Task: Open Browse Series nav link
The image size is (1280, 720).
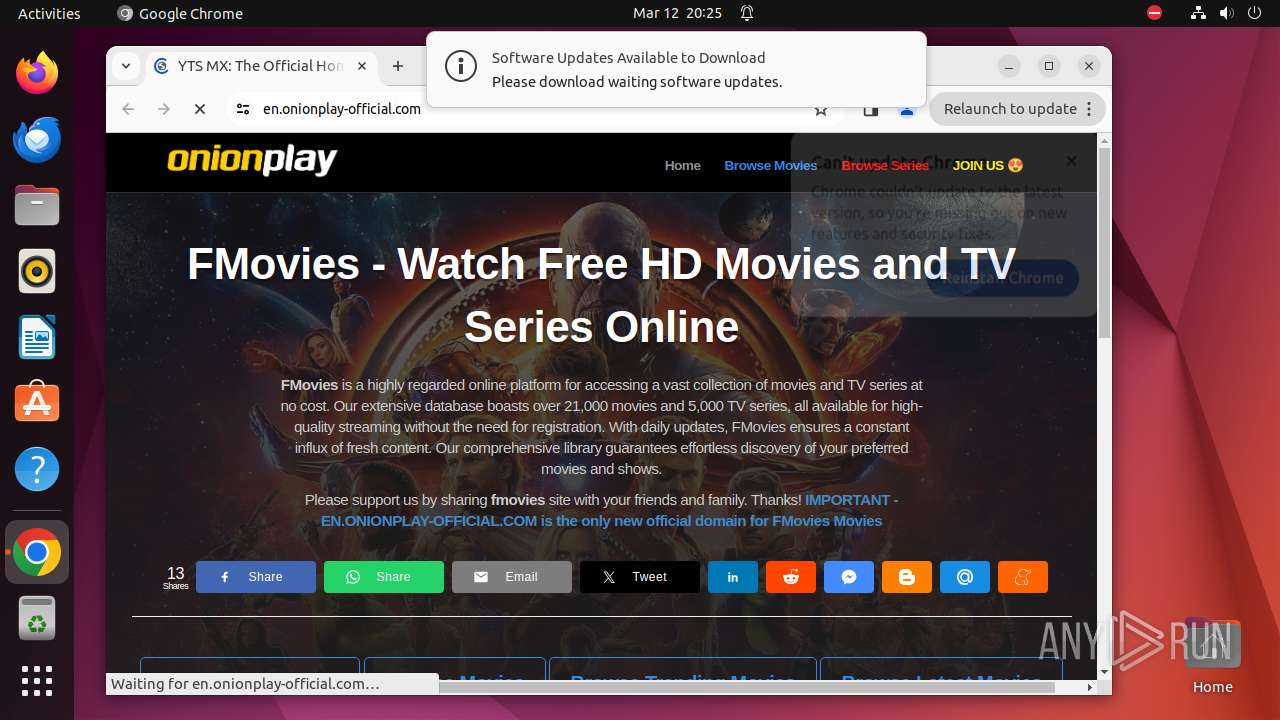Action: coord(885,165)
